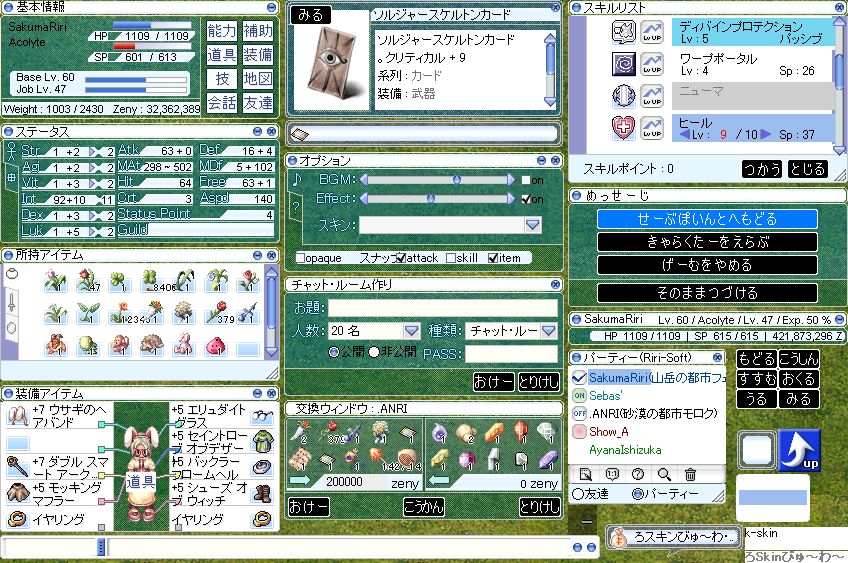Select the 非公開 radio button
This screenshot has width=848, height=563.
coord(374,352)
